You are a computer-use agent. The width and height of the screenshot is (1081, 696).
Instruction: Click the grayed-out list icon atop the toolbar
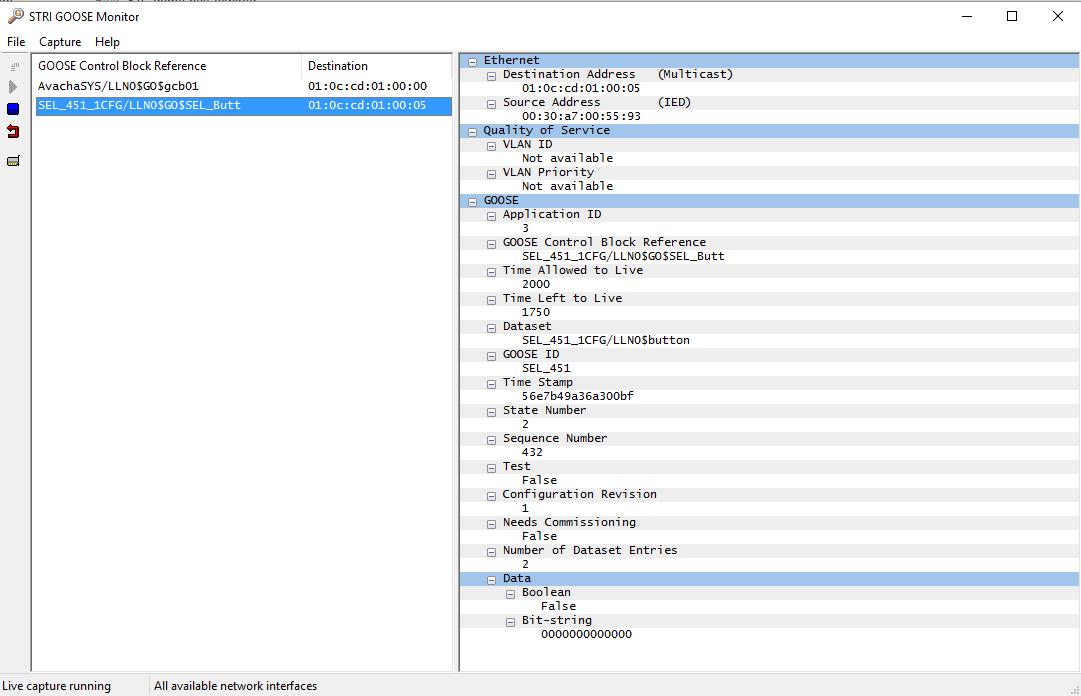point(14,67)
